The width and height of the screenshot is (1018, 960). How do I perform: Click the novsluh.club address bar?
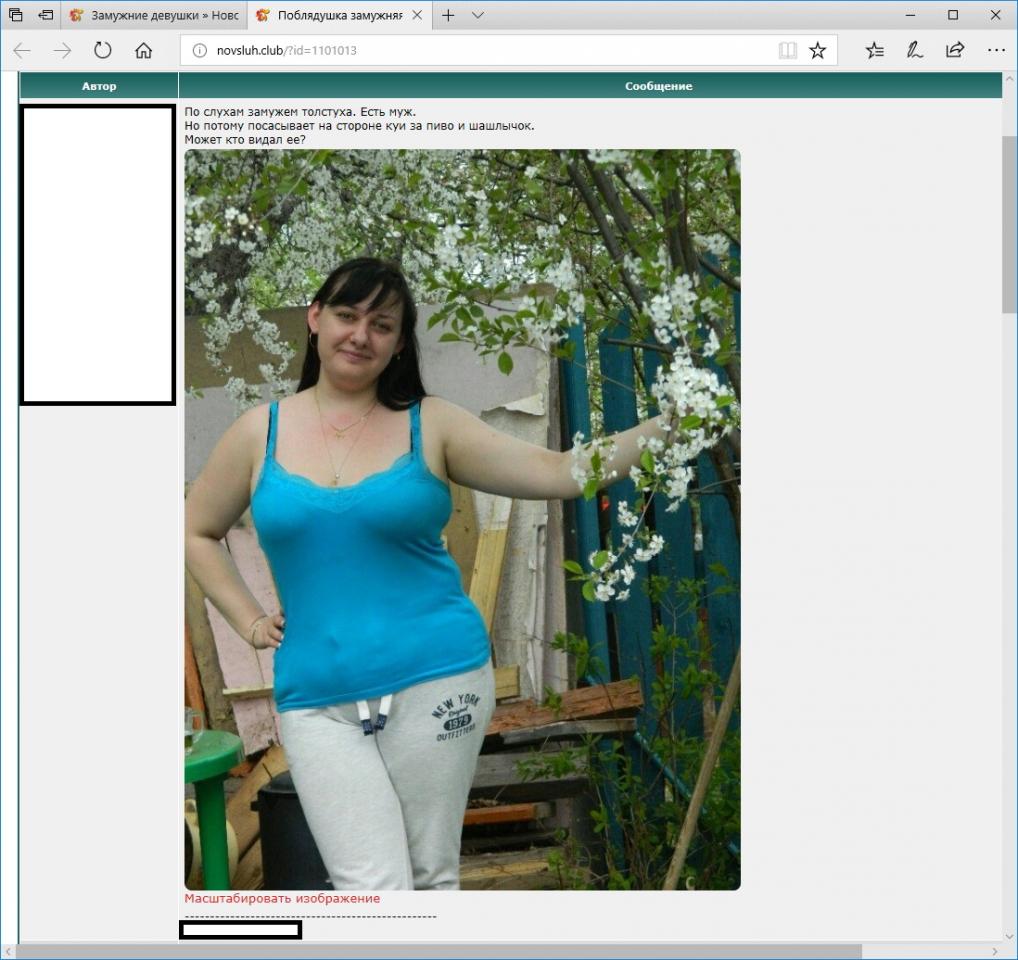[x=480, y=50]
